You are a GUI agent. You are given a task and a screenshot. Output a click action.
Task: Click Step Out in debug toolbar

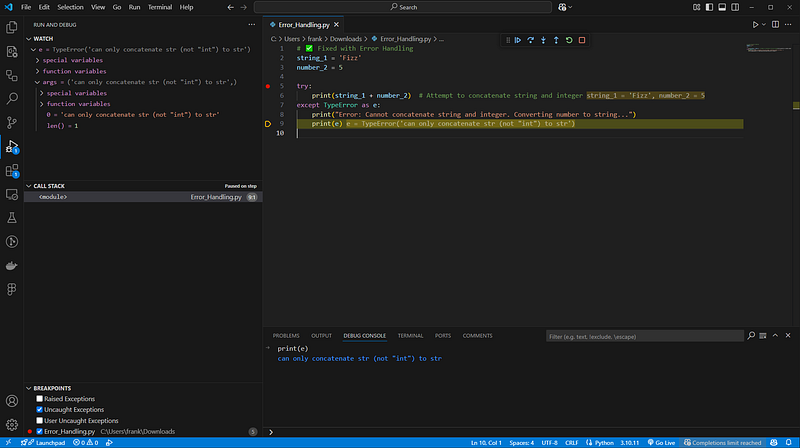pyautogui.click(x=556, y=40)
